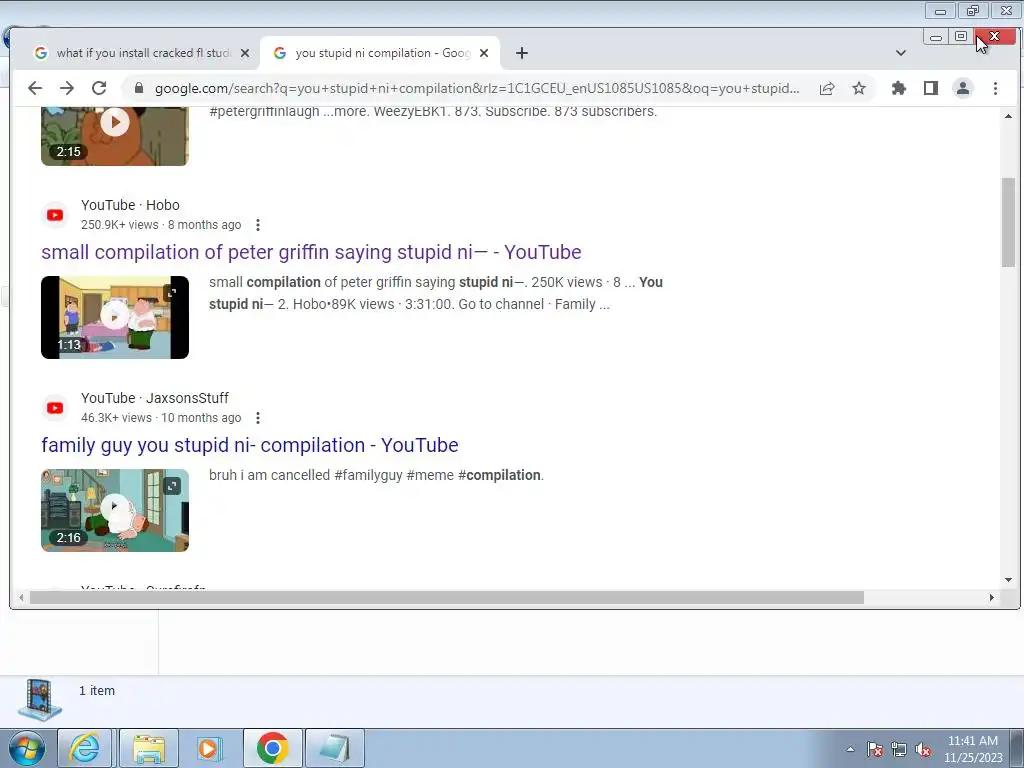Click the 'bruh i am cancelled' description text

[376, 475]
